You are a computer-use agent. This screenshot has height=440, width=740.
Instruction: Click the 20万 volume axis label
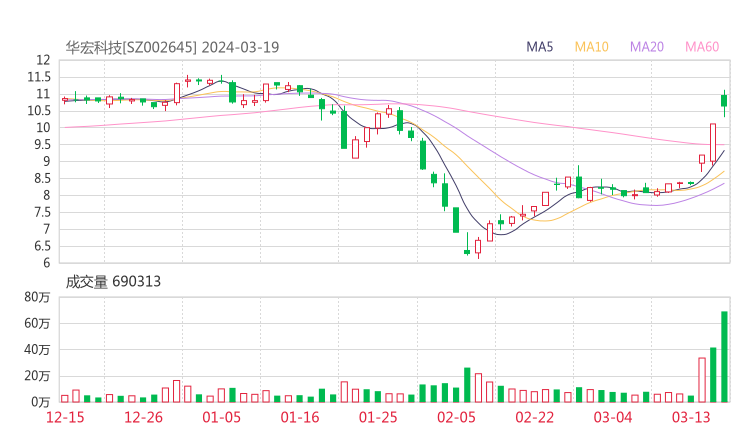pos(37,376)
